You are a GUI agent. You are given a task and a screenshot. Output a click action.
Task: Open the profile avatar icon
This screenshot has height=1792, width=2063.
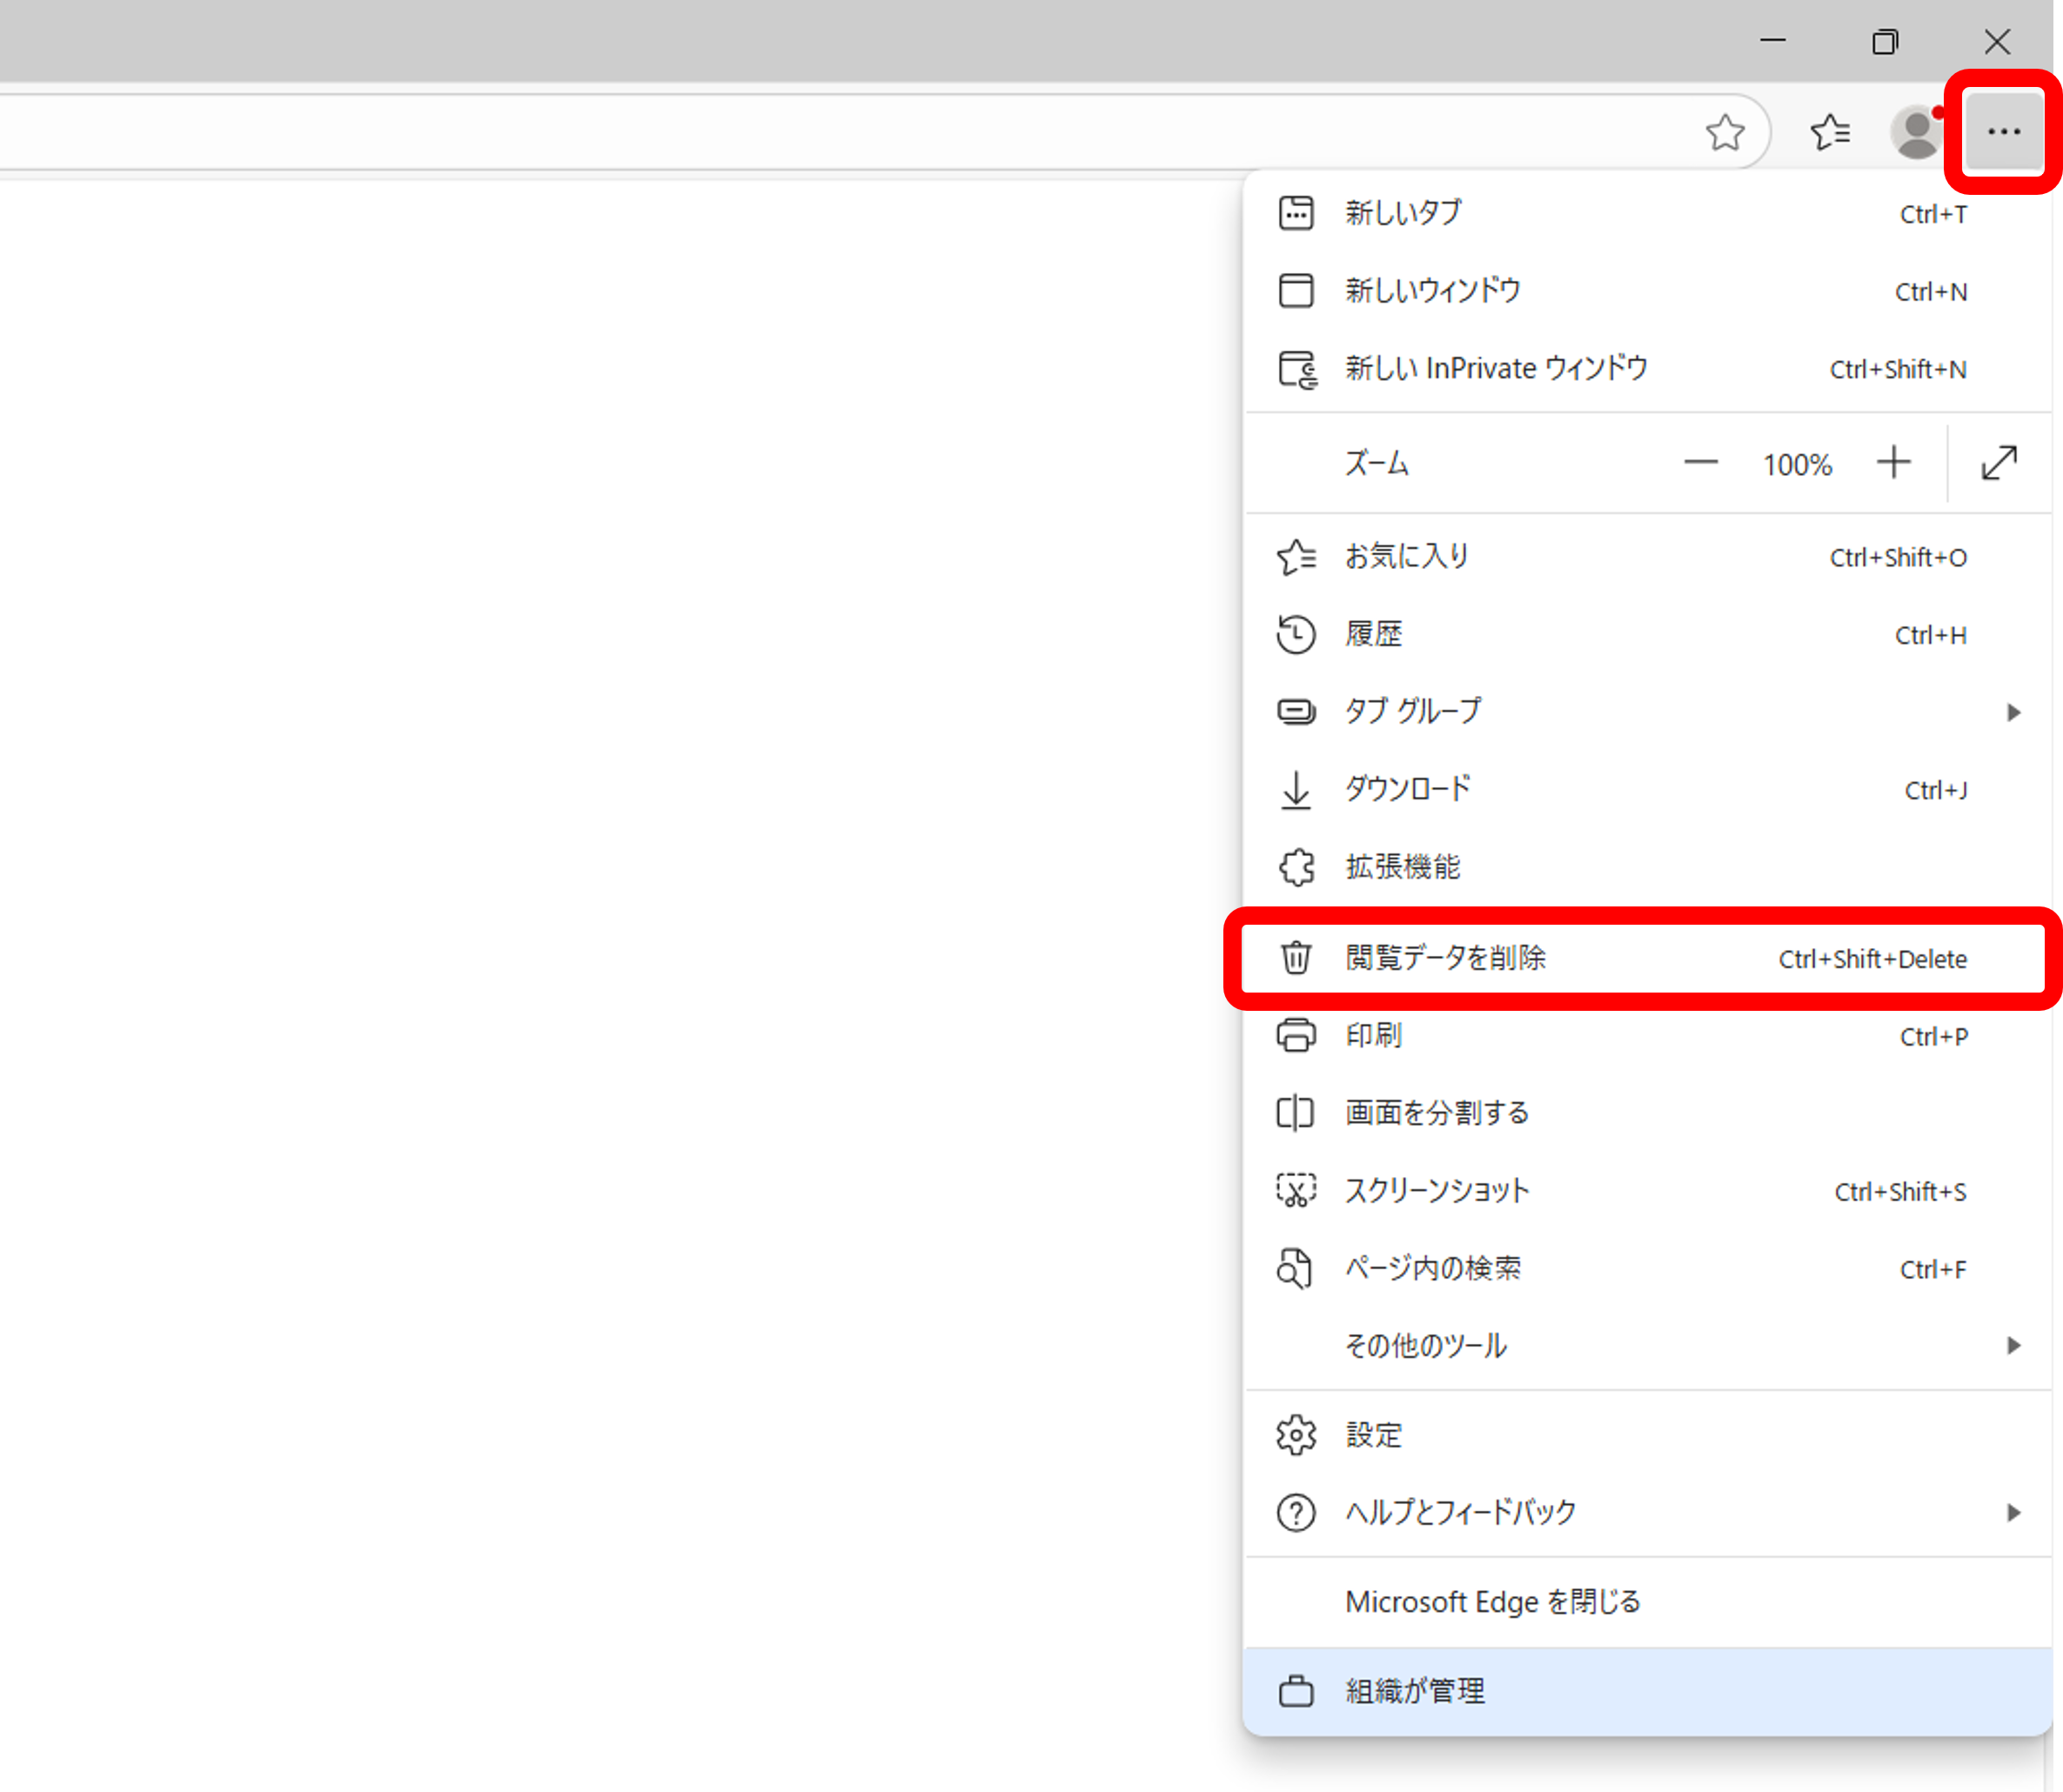(1916, 132)
